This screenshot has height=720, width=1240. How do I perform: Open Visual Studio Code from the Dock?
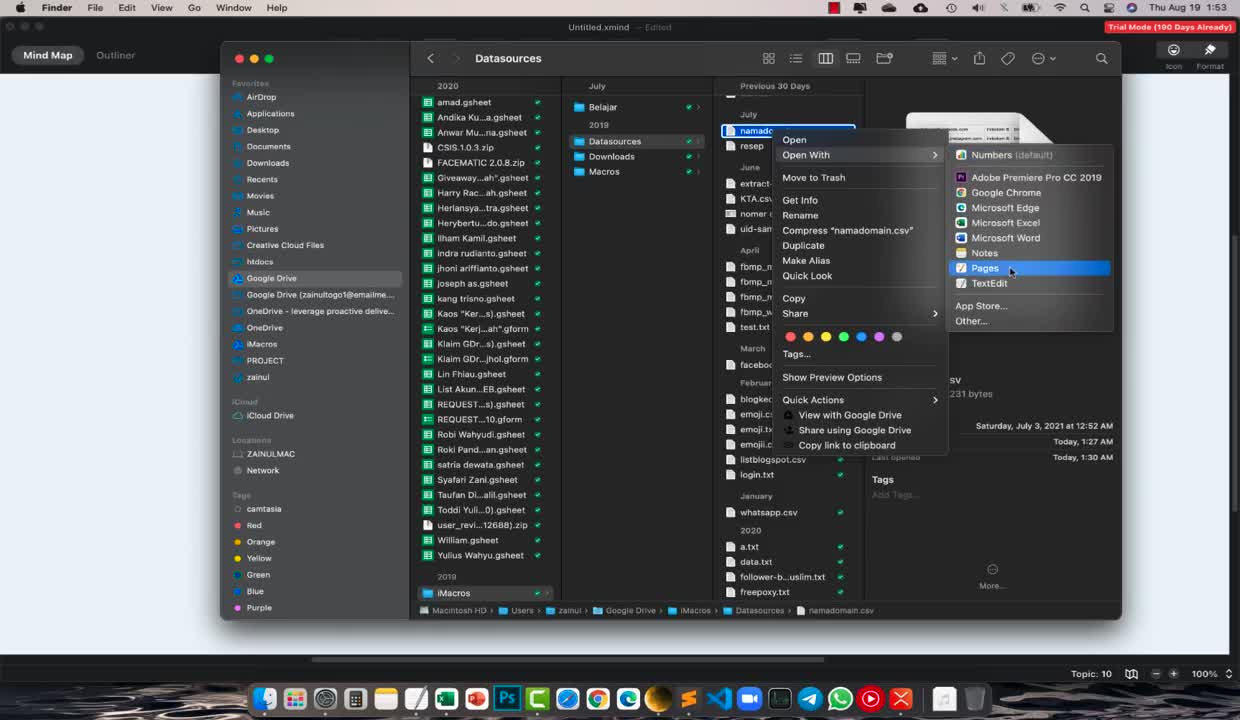(719, 698)
